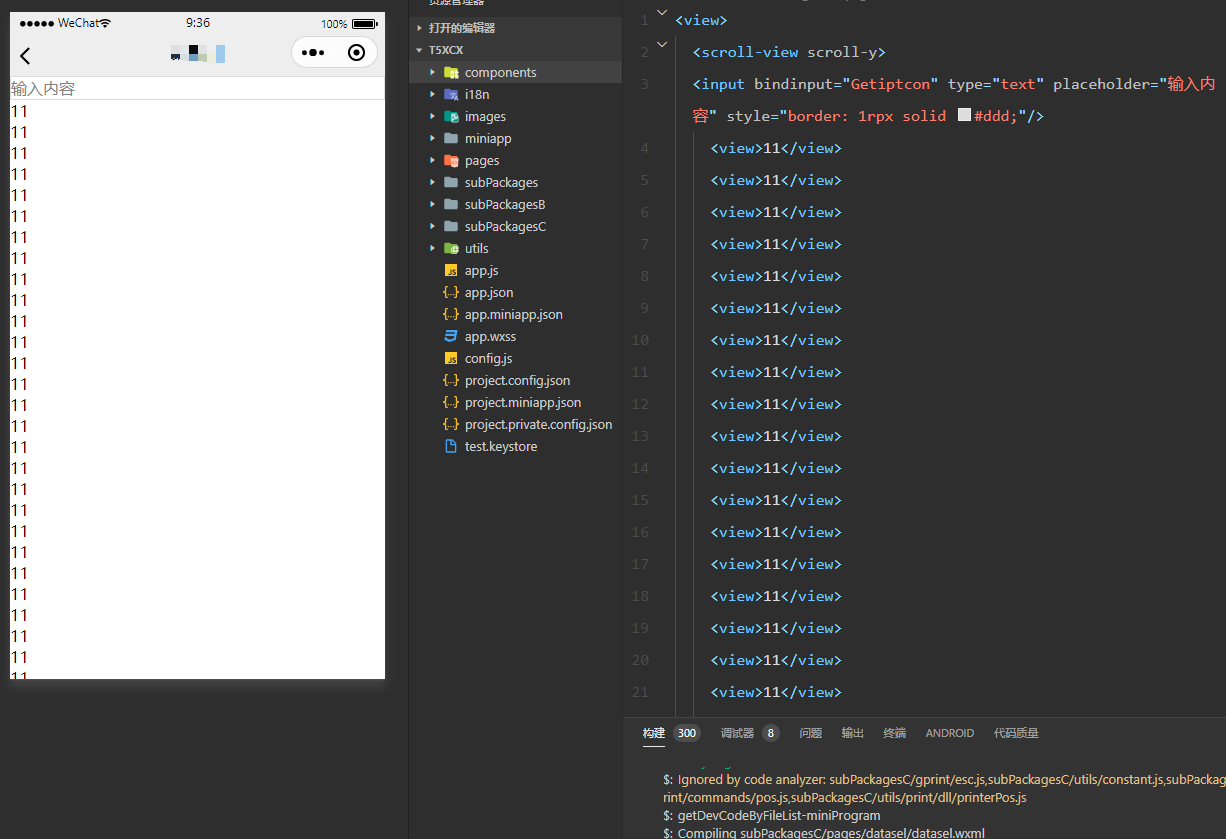This screenshot has width=1226, height=839.
Task: Click the i18n folder icon
Action: 451,94
